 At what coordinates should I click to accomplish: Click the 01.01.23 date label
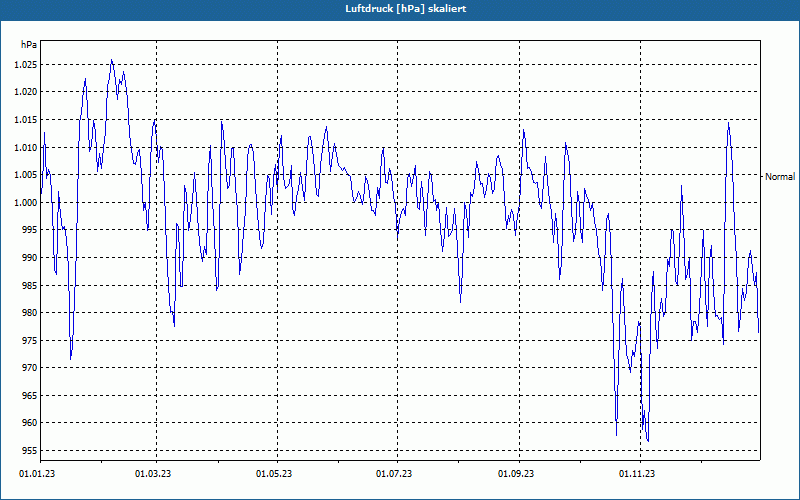tap(37, 474)
